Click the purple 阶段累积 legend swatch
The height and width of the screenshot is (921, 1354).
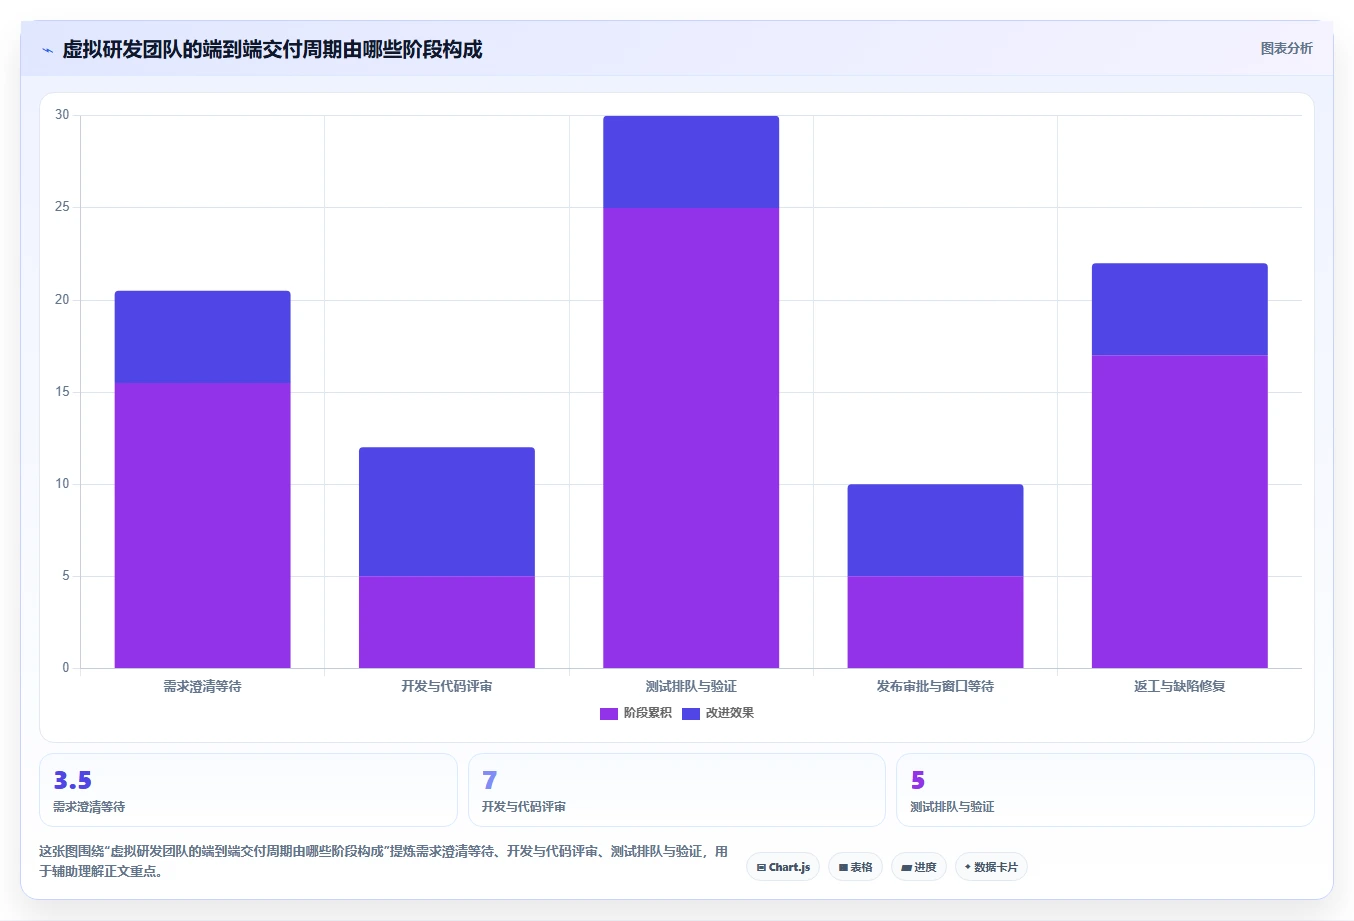(609, 713)
